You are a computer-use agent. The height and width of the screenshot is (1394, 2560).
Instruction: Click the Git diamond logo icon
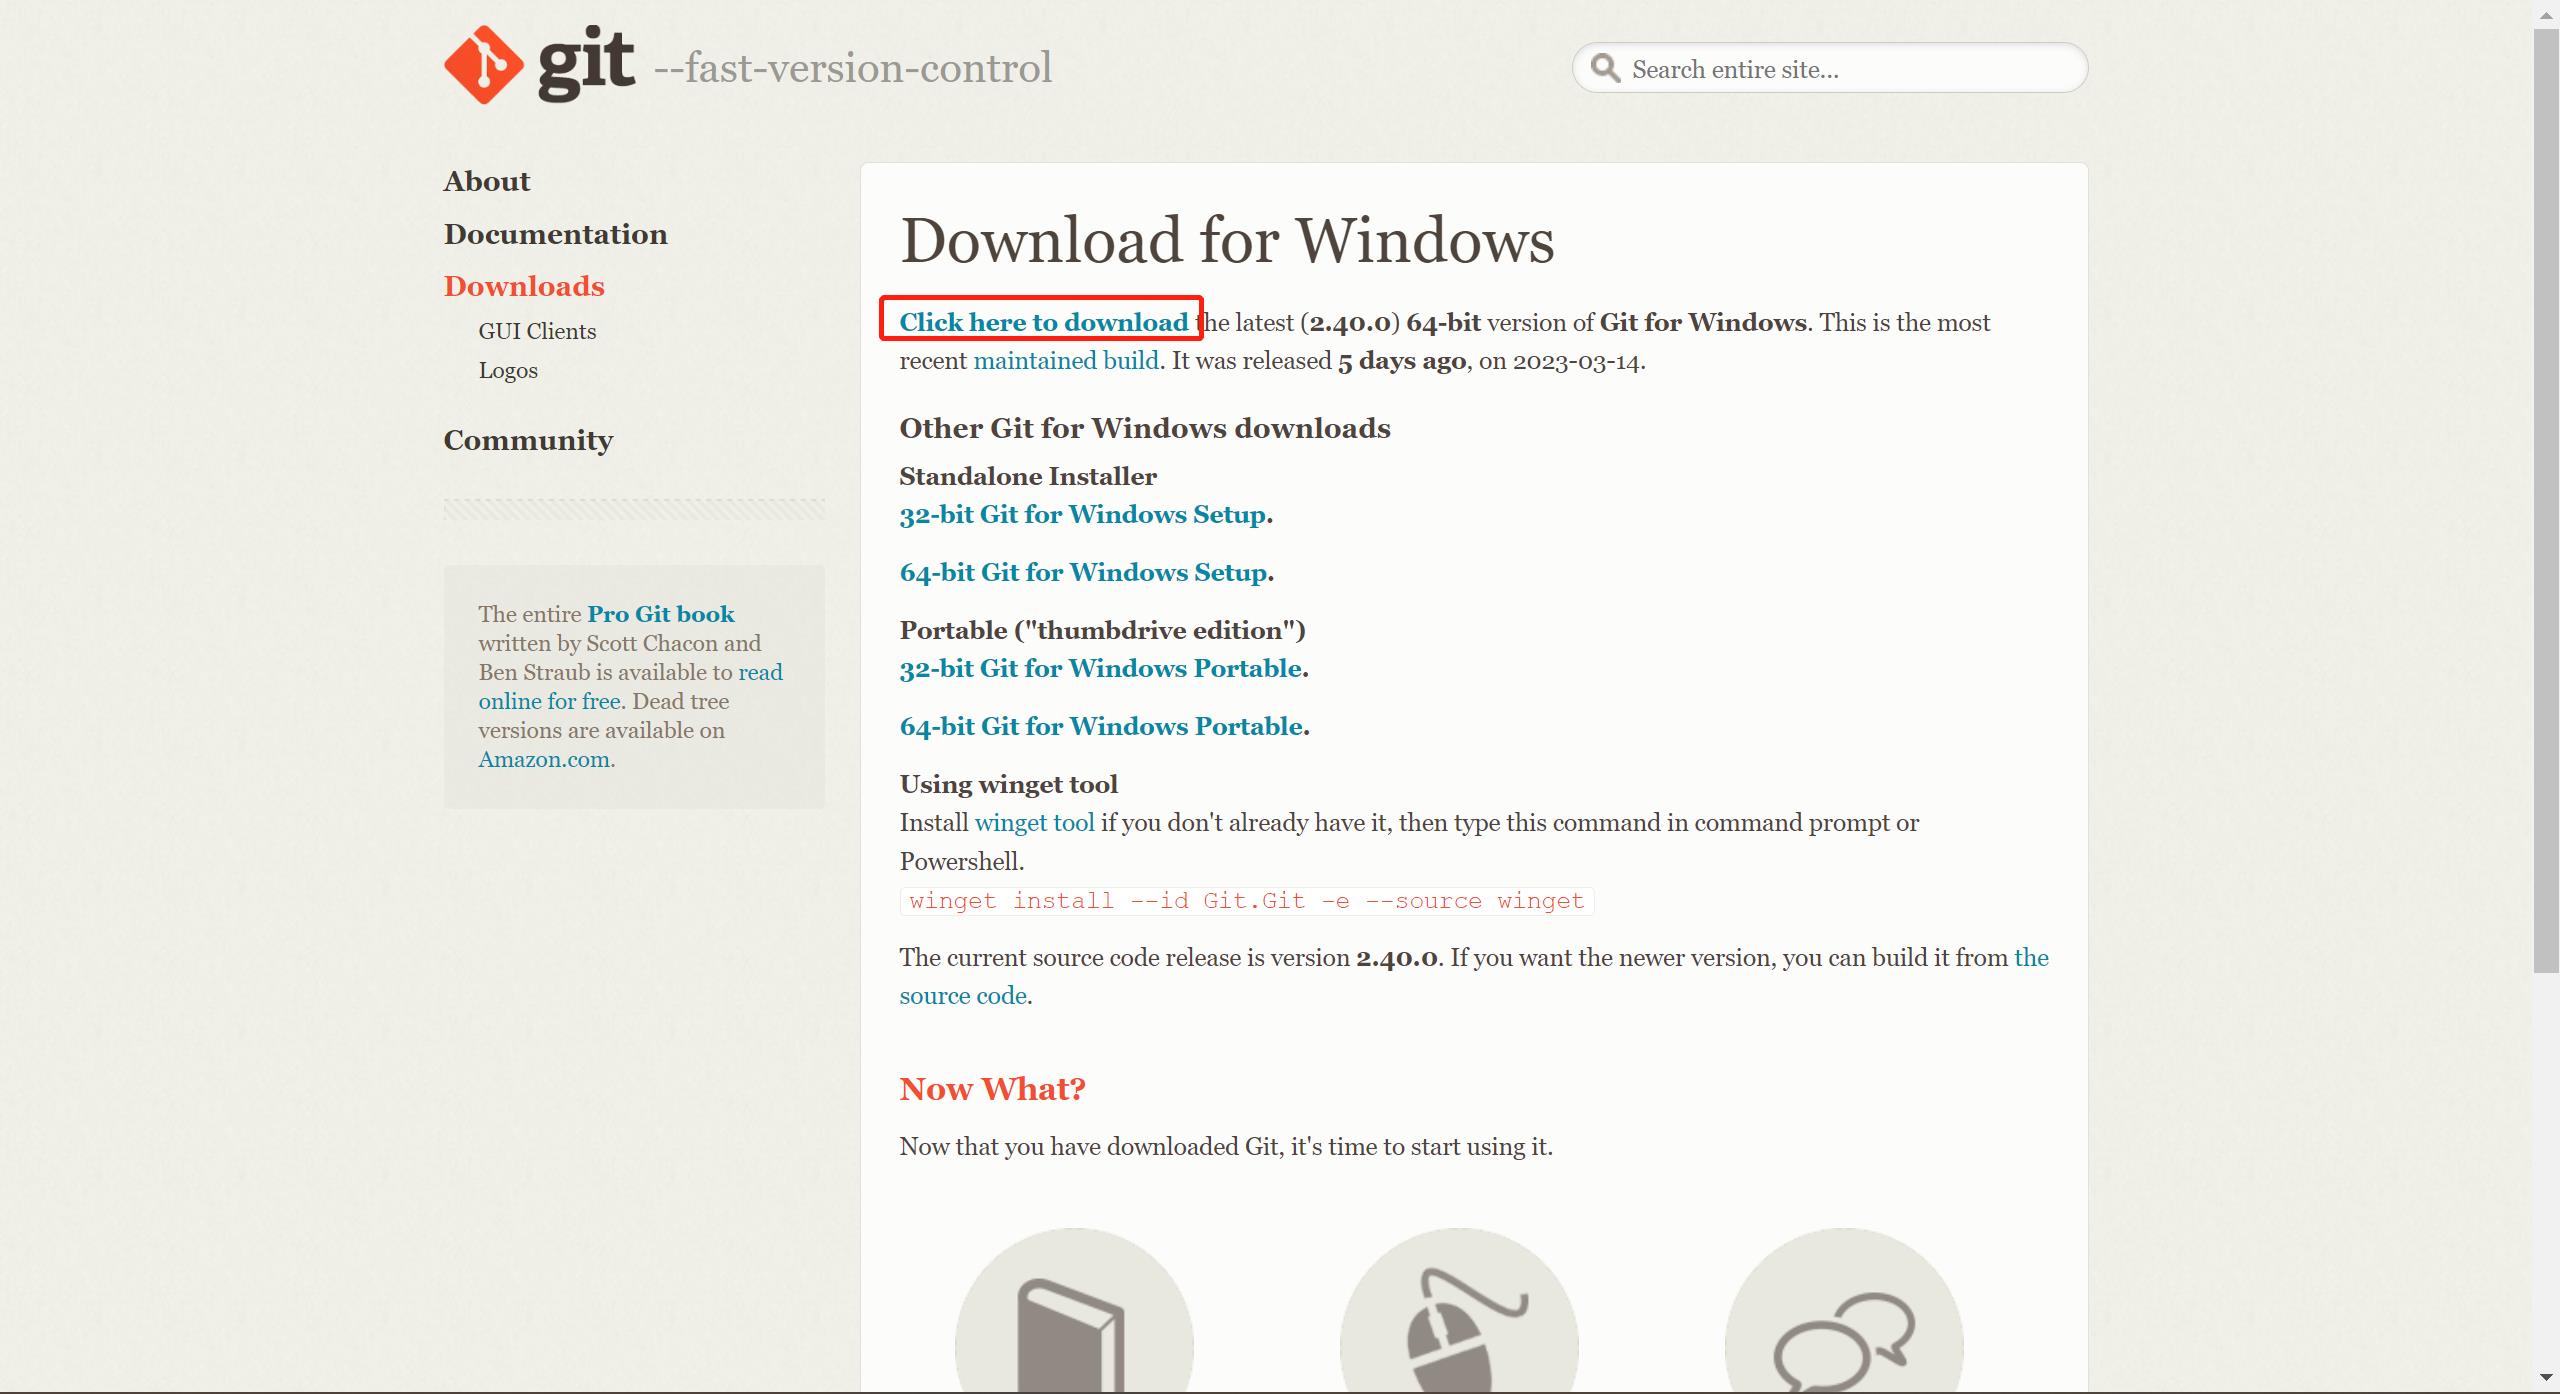coord(484,65)
